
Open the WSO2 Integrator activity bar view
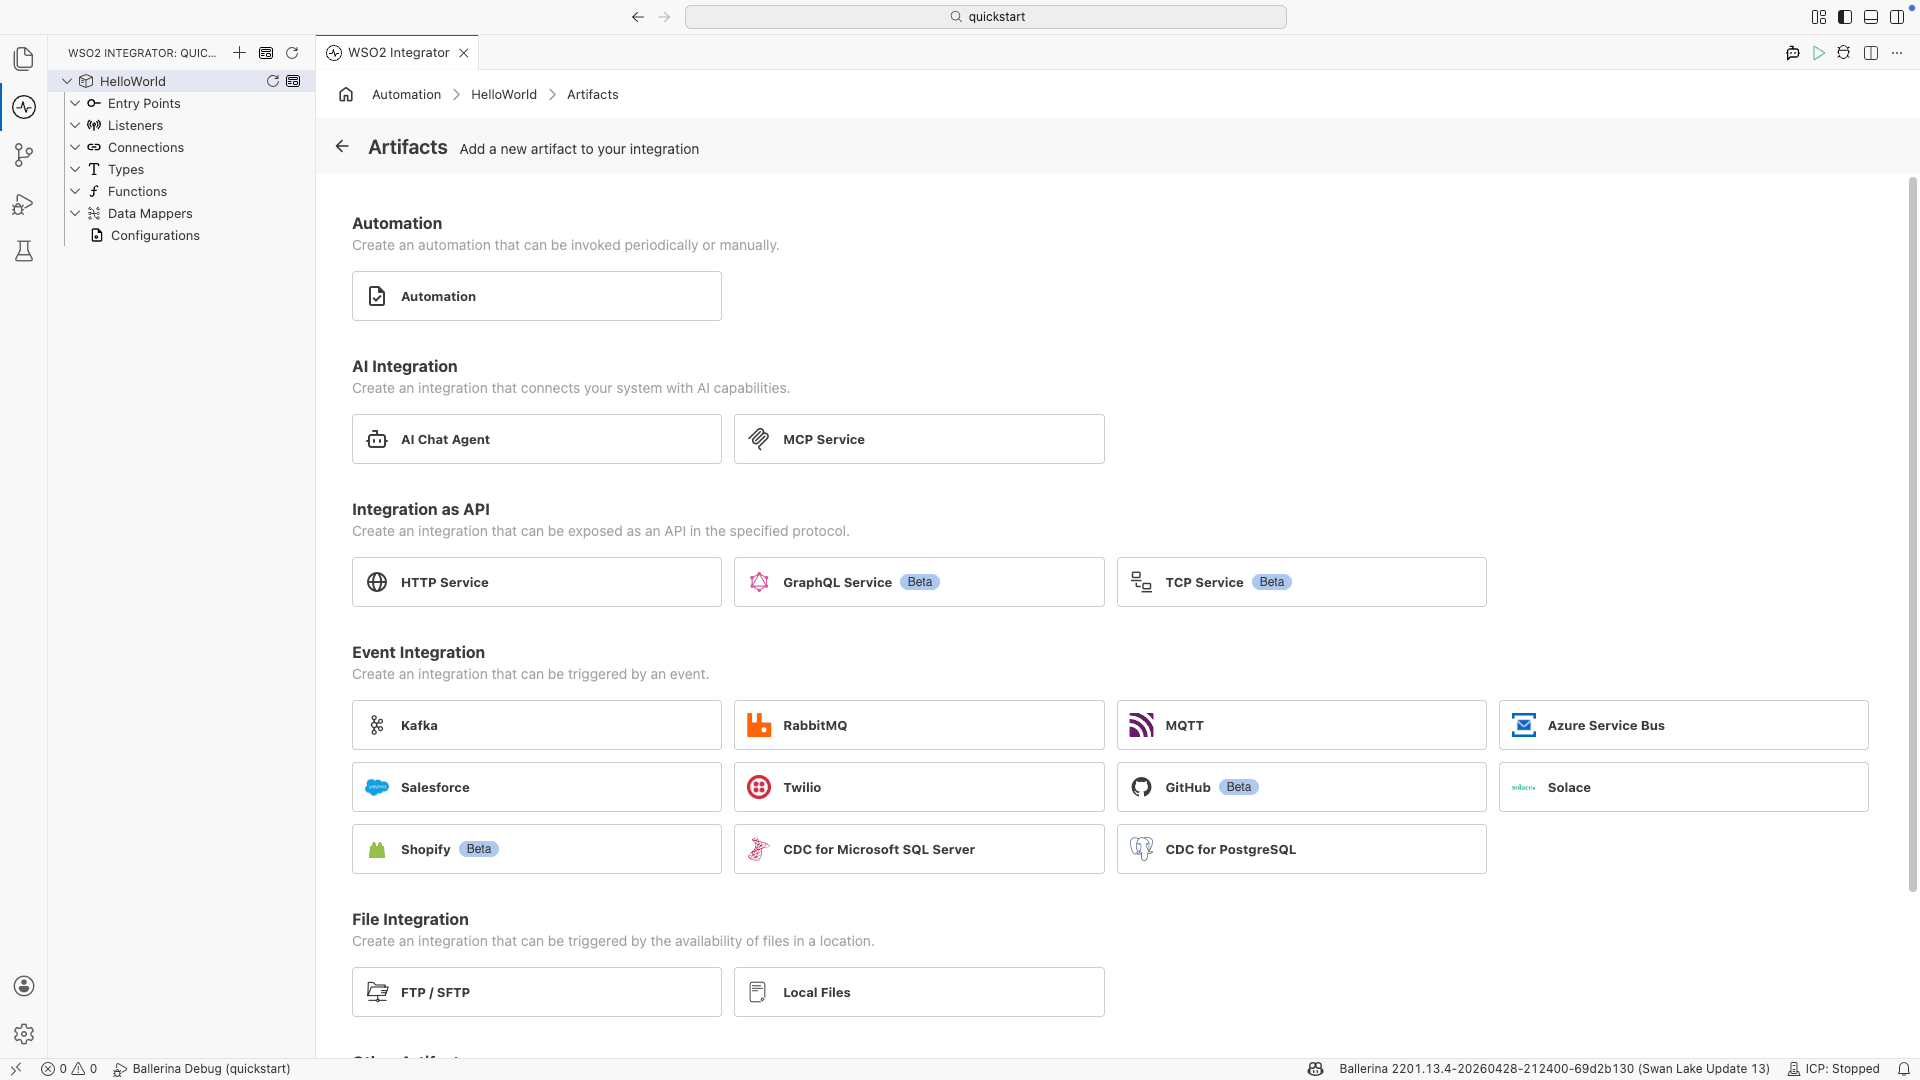pos(24,107)
